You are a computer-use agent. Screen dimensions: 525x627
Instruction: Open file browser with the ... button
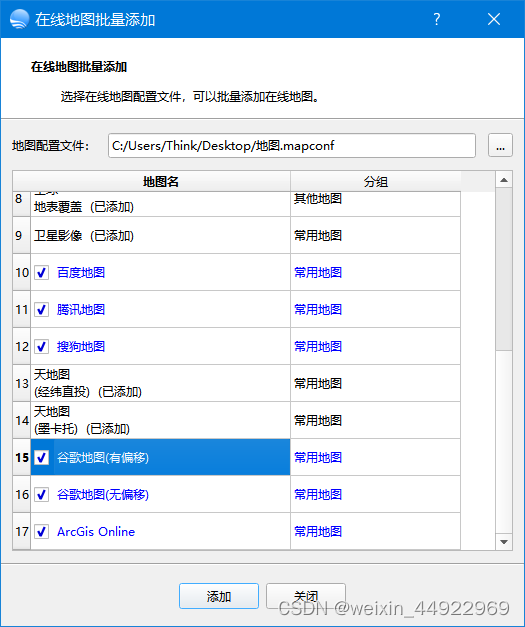click(500, 146)
